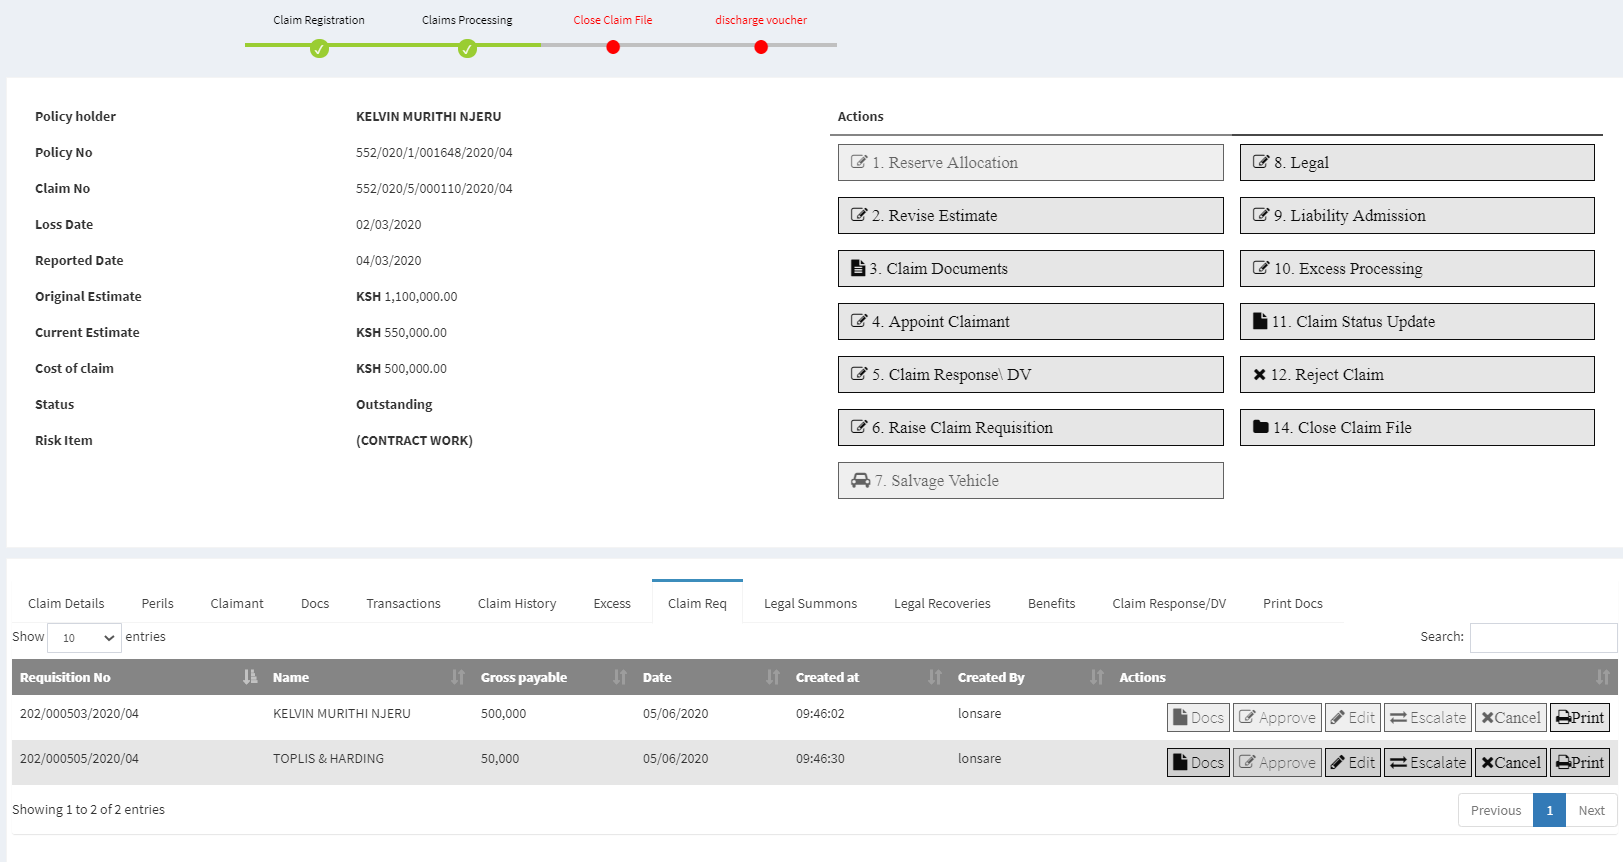
Task: Open 3. Claim Documents action
Action: coord(1030,268)
